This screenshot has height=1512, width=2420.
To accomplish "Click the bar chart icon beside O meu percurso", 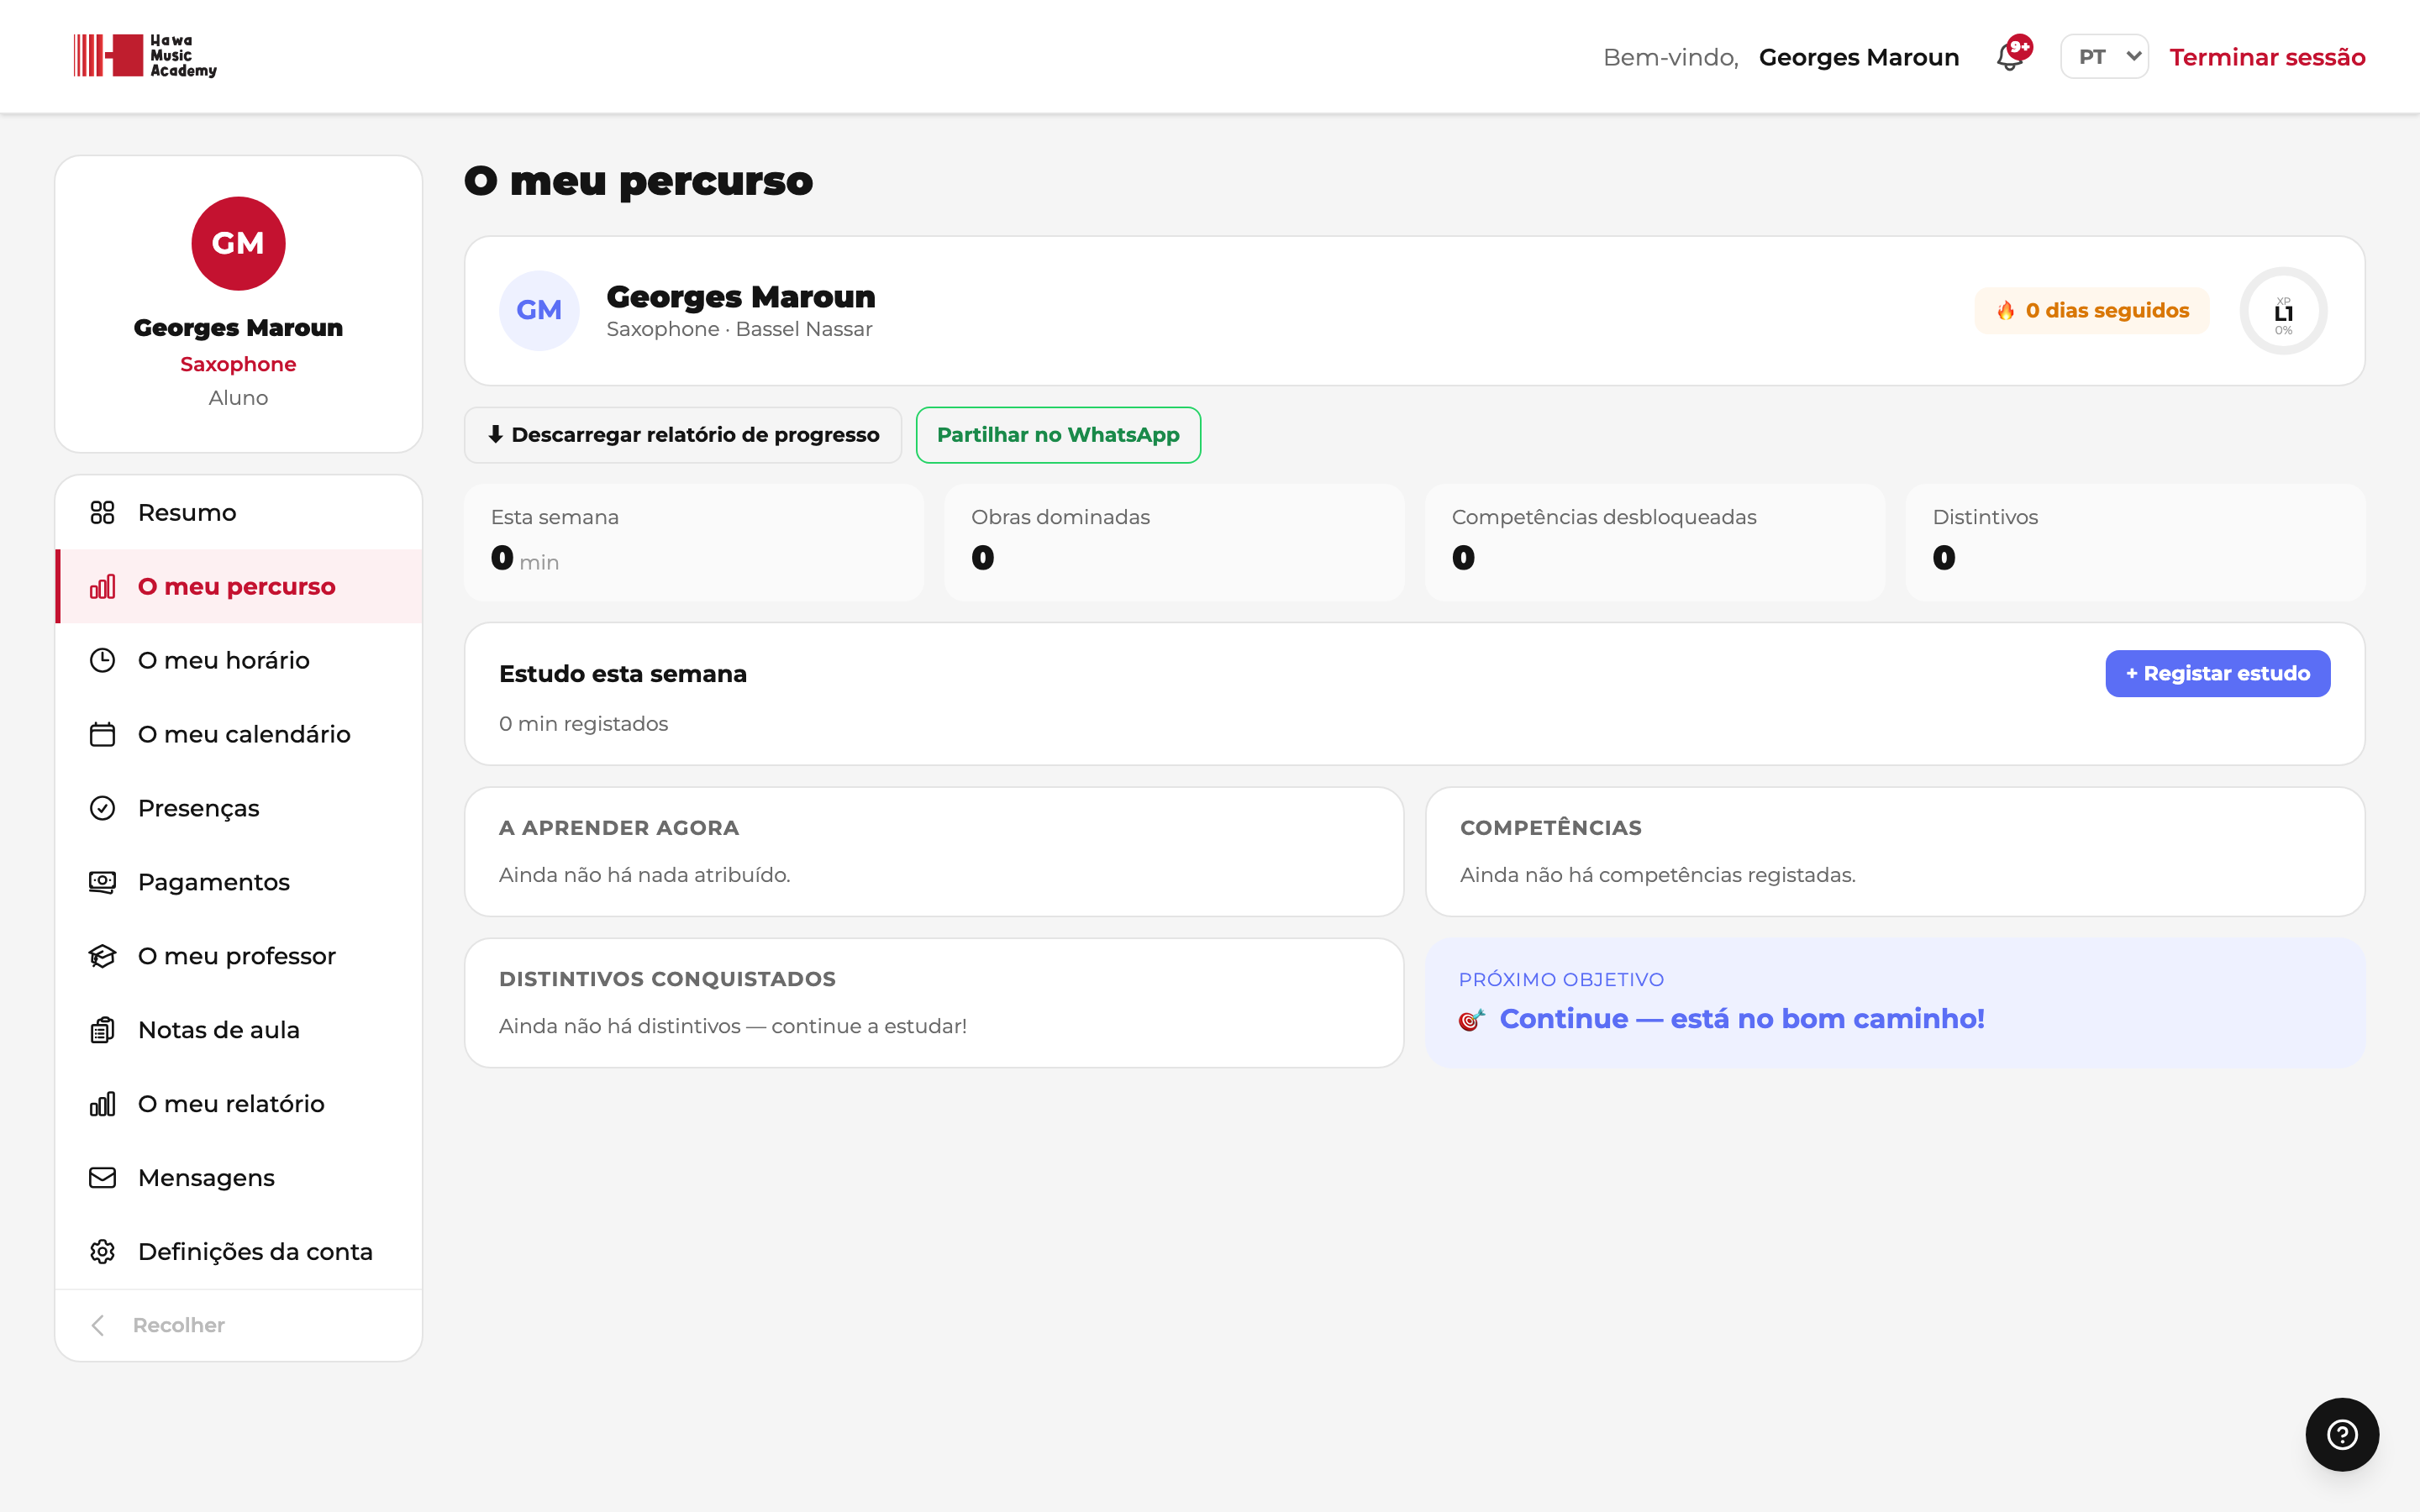I will pos(102,587).
